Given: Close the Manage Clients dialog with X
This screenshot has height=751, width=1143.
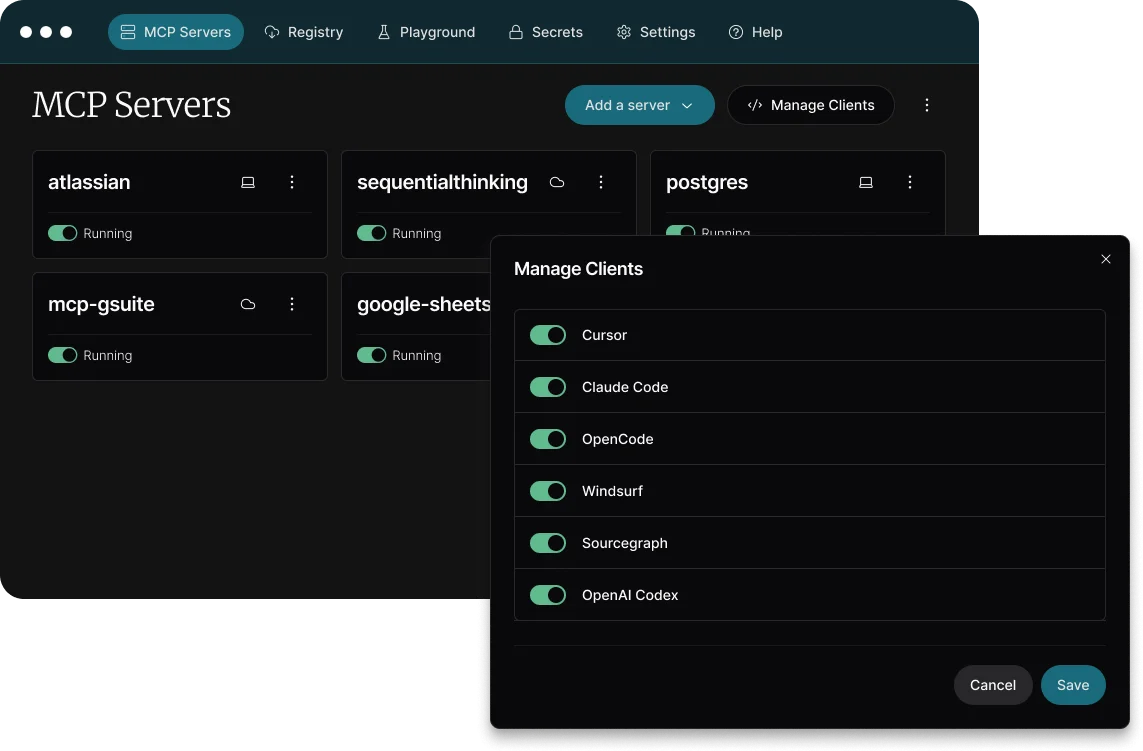Looking at the screenshot, I should click(x=1105, y=259).
